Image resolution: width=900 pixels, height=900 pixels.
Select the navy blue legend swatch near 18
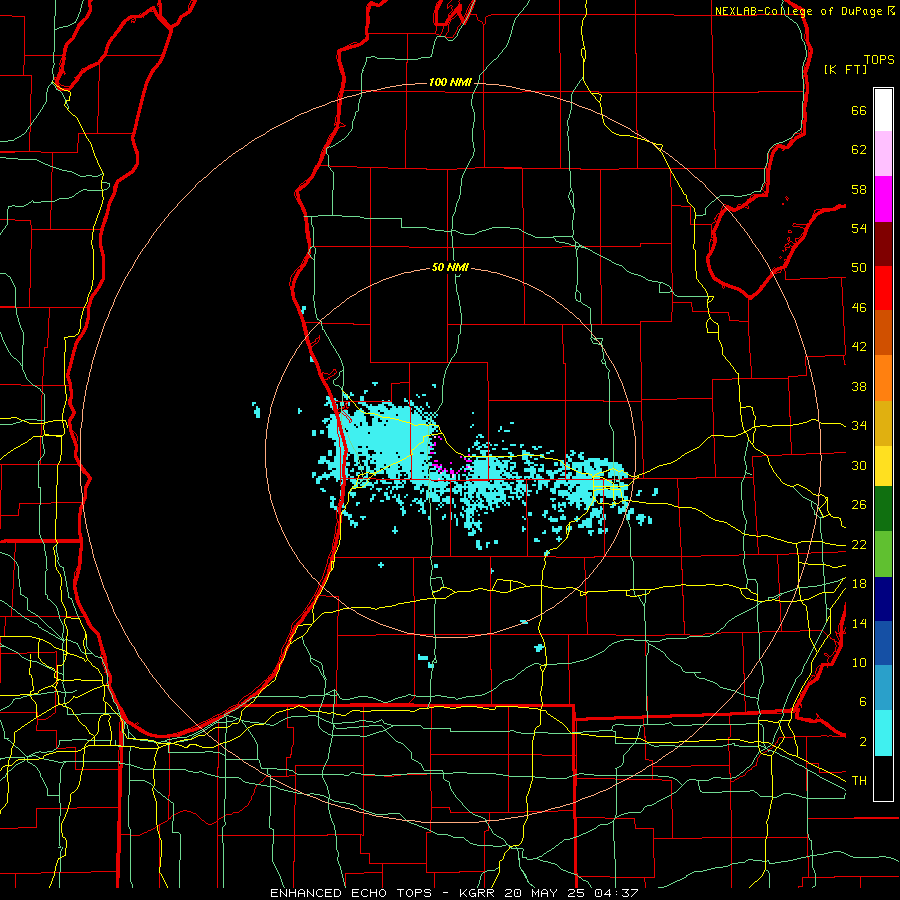(883, 599)
